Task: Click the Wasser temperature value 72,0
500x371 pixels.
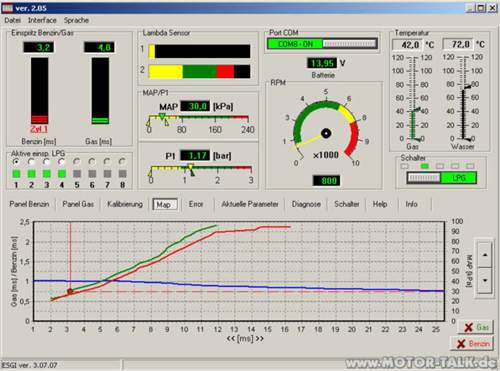Action: point(458,44)
